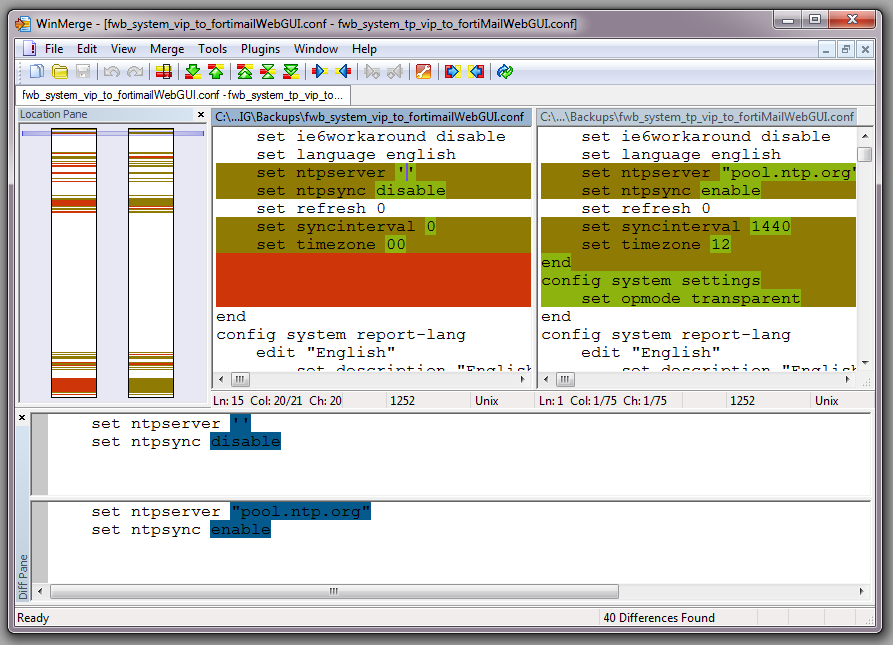Jump to the previous difference
Screen dimensions: 893x645
[x=214, y=71]
